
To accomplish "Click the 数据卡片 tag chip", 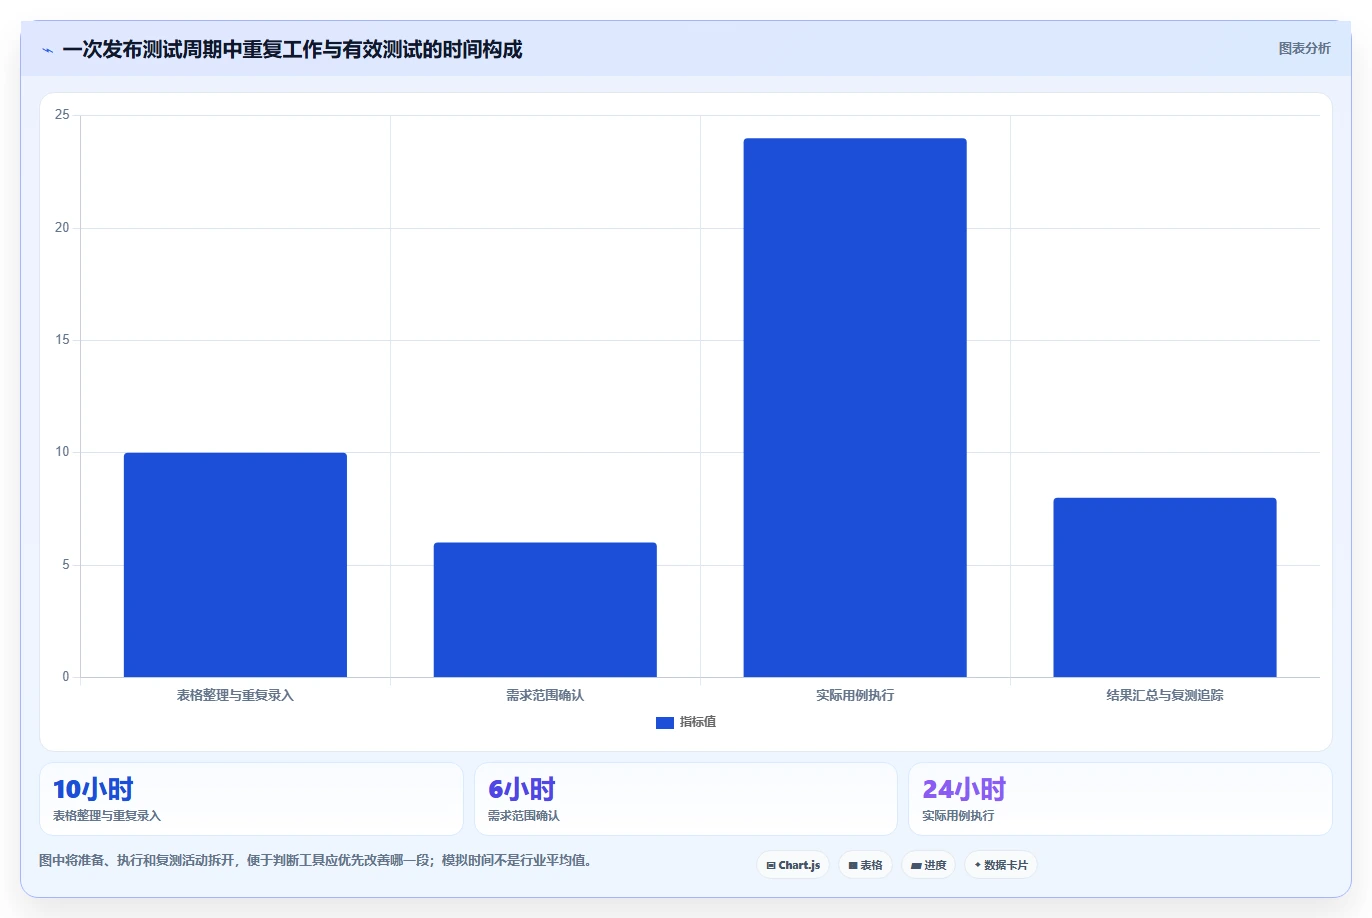I will point(1001,865).
